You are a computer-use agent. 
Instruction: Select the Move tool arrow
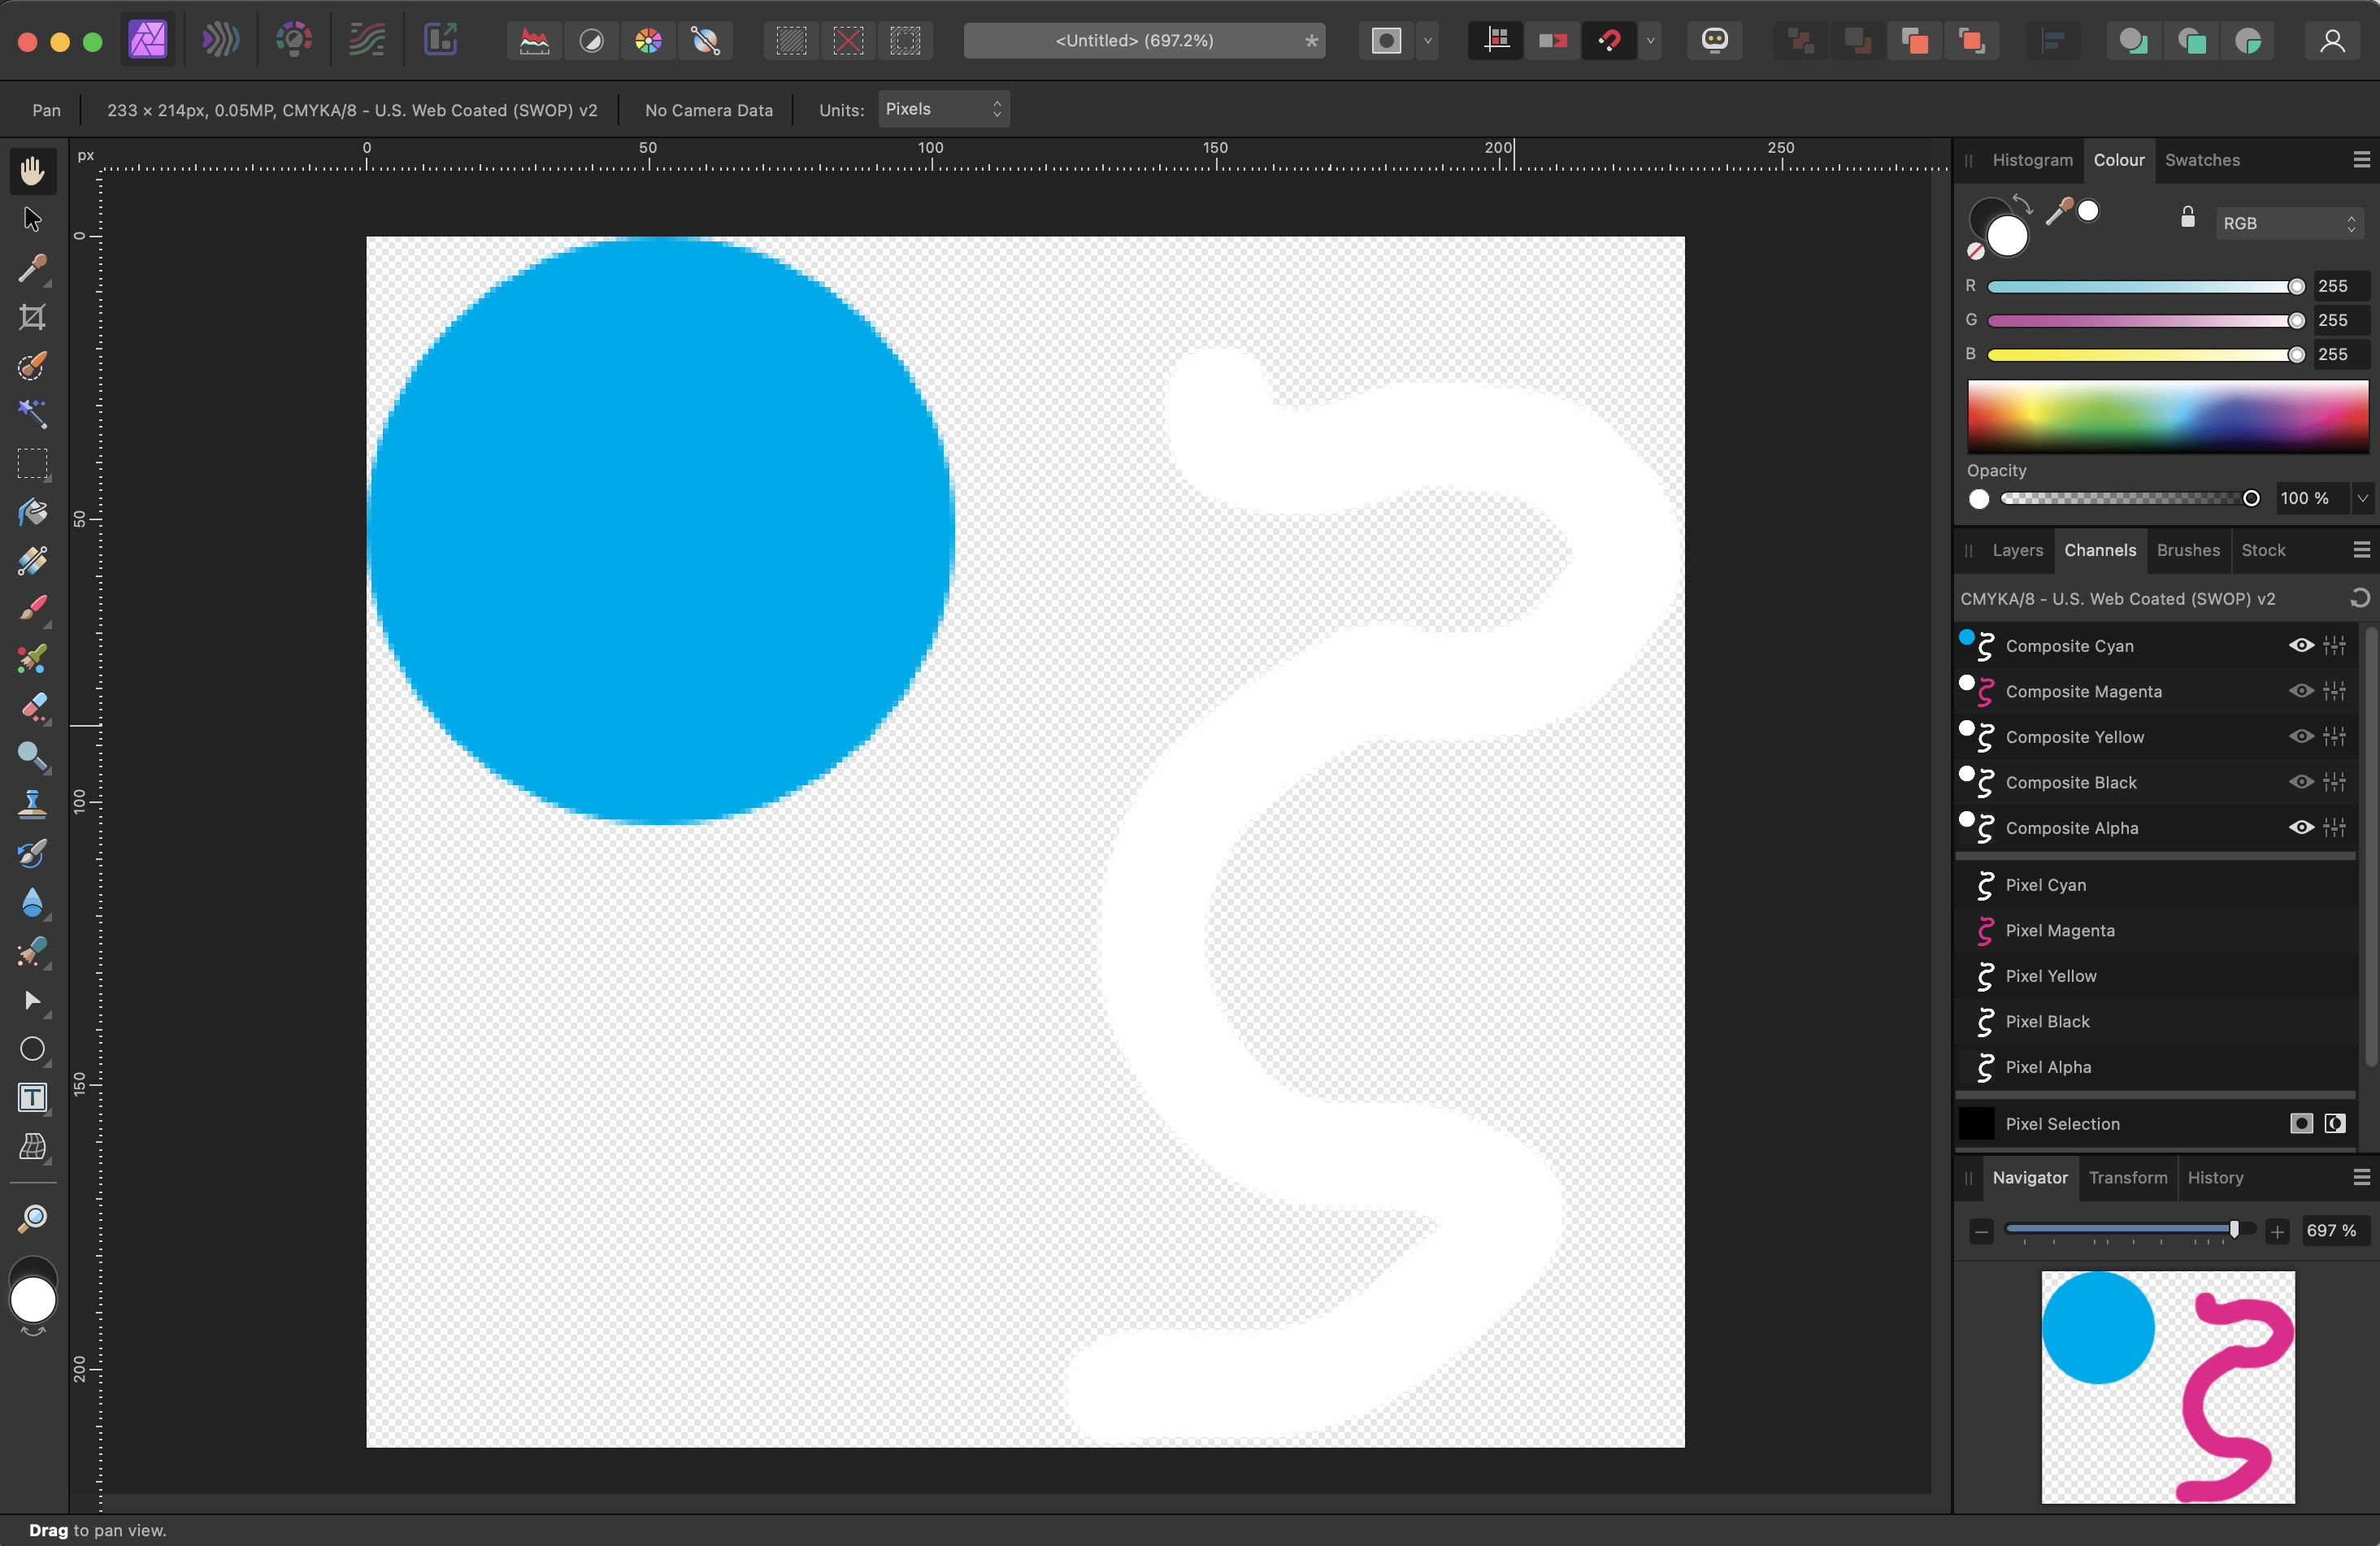(x=32, y=219)
